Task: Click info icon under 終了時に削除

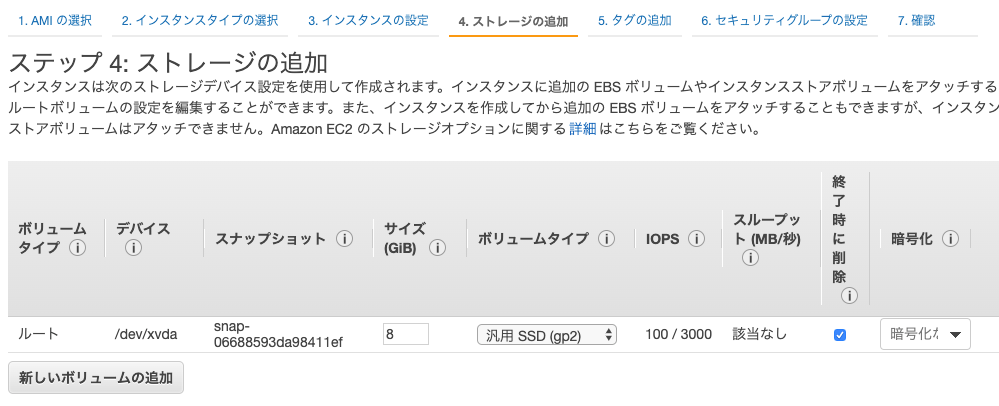Action: coord(849,296)
